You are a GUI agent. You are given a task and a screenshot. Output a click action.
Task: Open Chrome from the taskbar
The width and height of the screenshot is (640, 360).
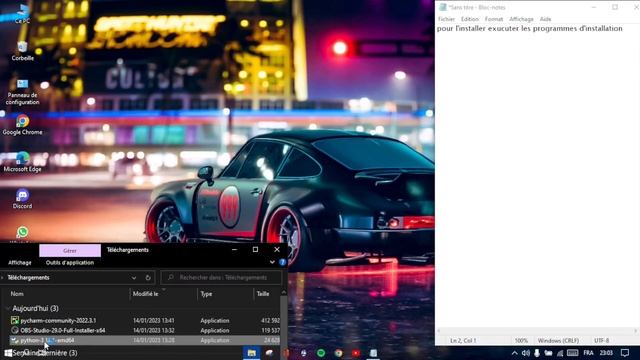(338, 353)
